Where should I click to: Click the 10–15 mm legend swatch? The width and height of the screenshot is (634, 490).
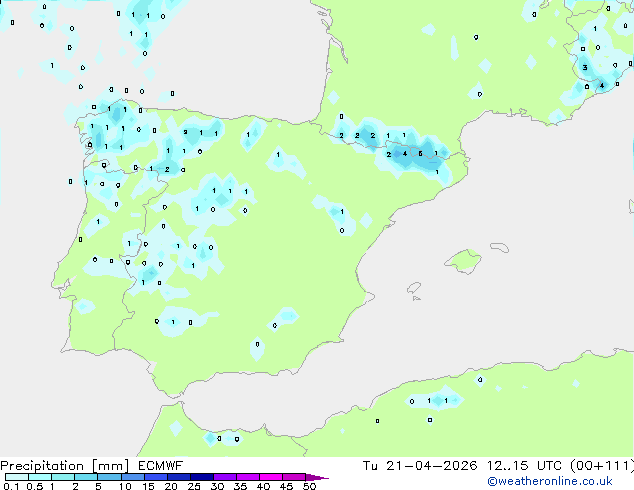coord(132,477)
